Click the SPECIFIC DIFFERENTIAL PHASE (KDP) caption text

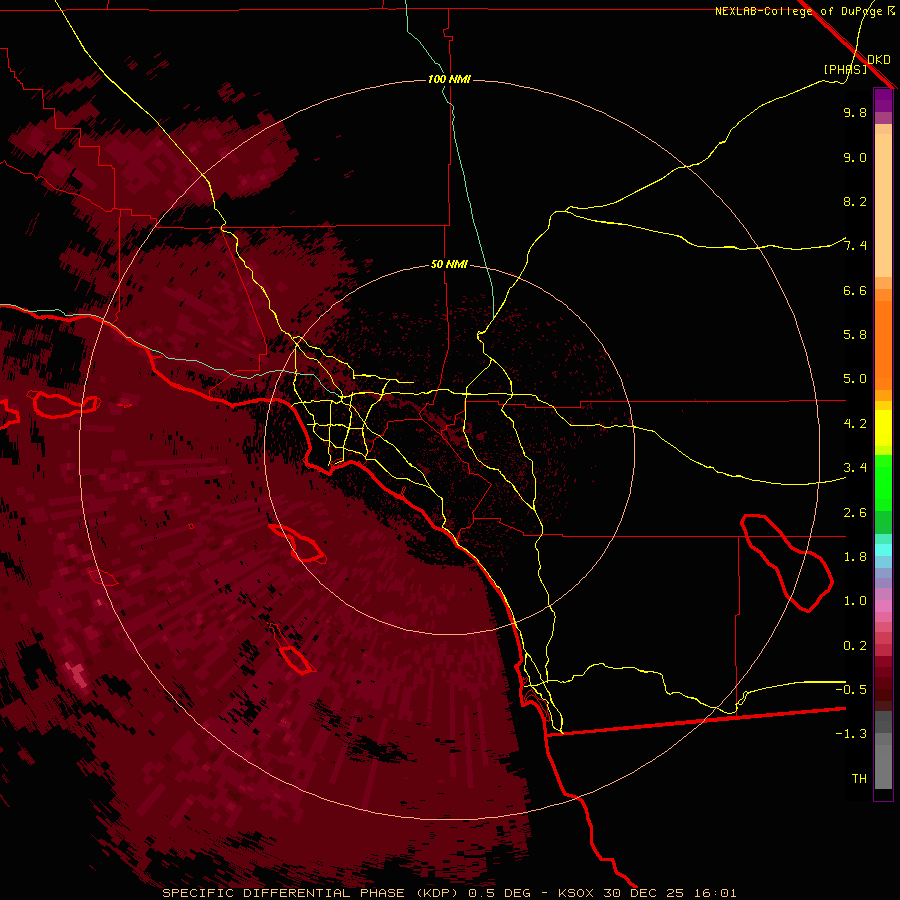pyautogui.click(x=312, y=893)
